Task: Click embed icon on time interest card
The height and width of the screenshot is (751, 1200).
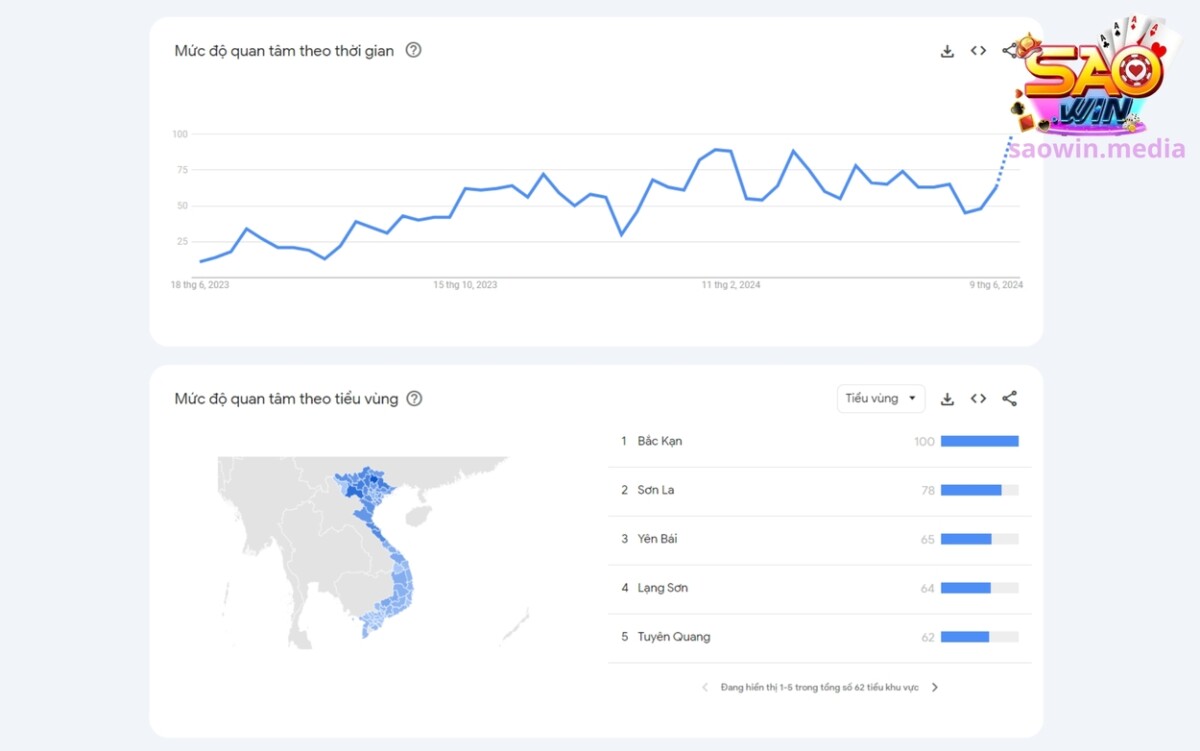Action: (x=978, y=51)
